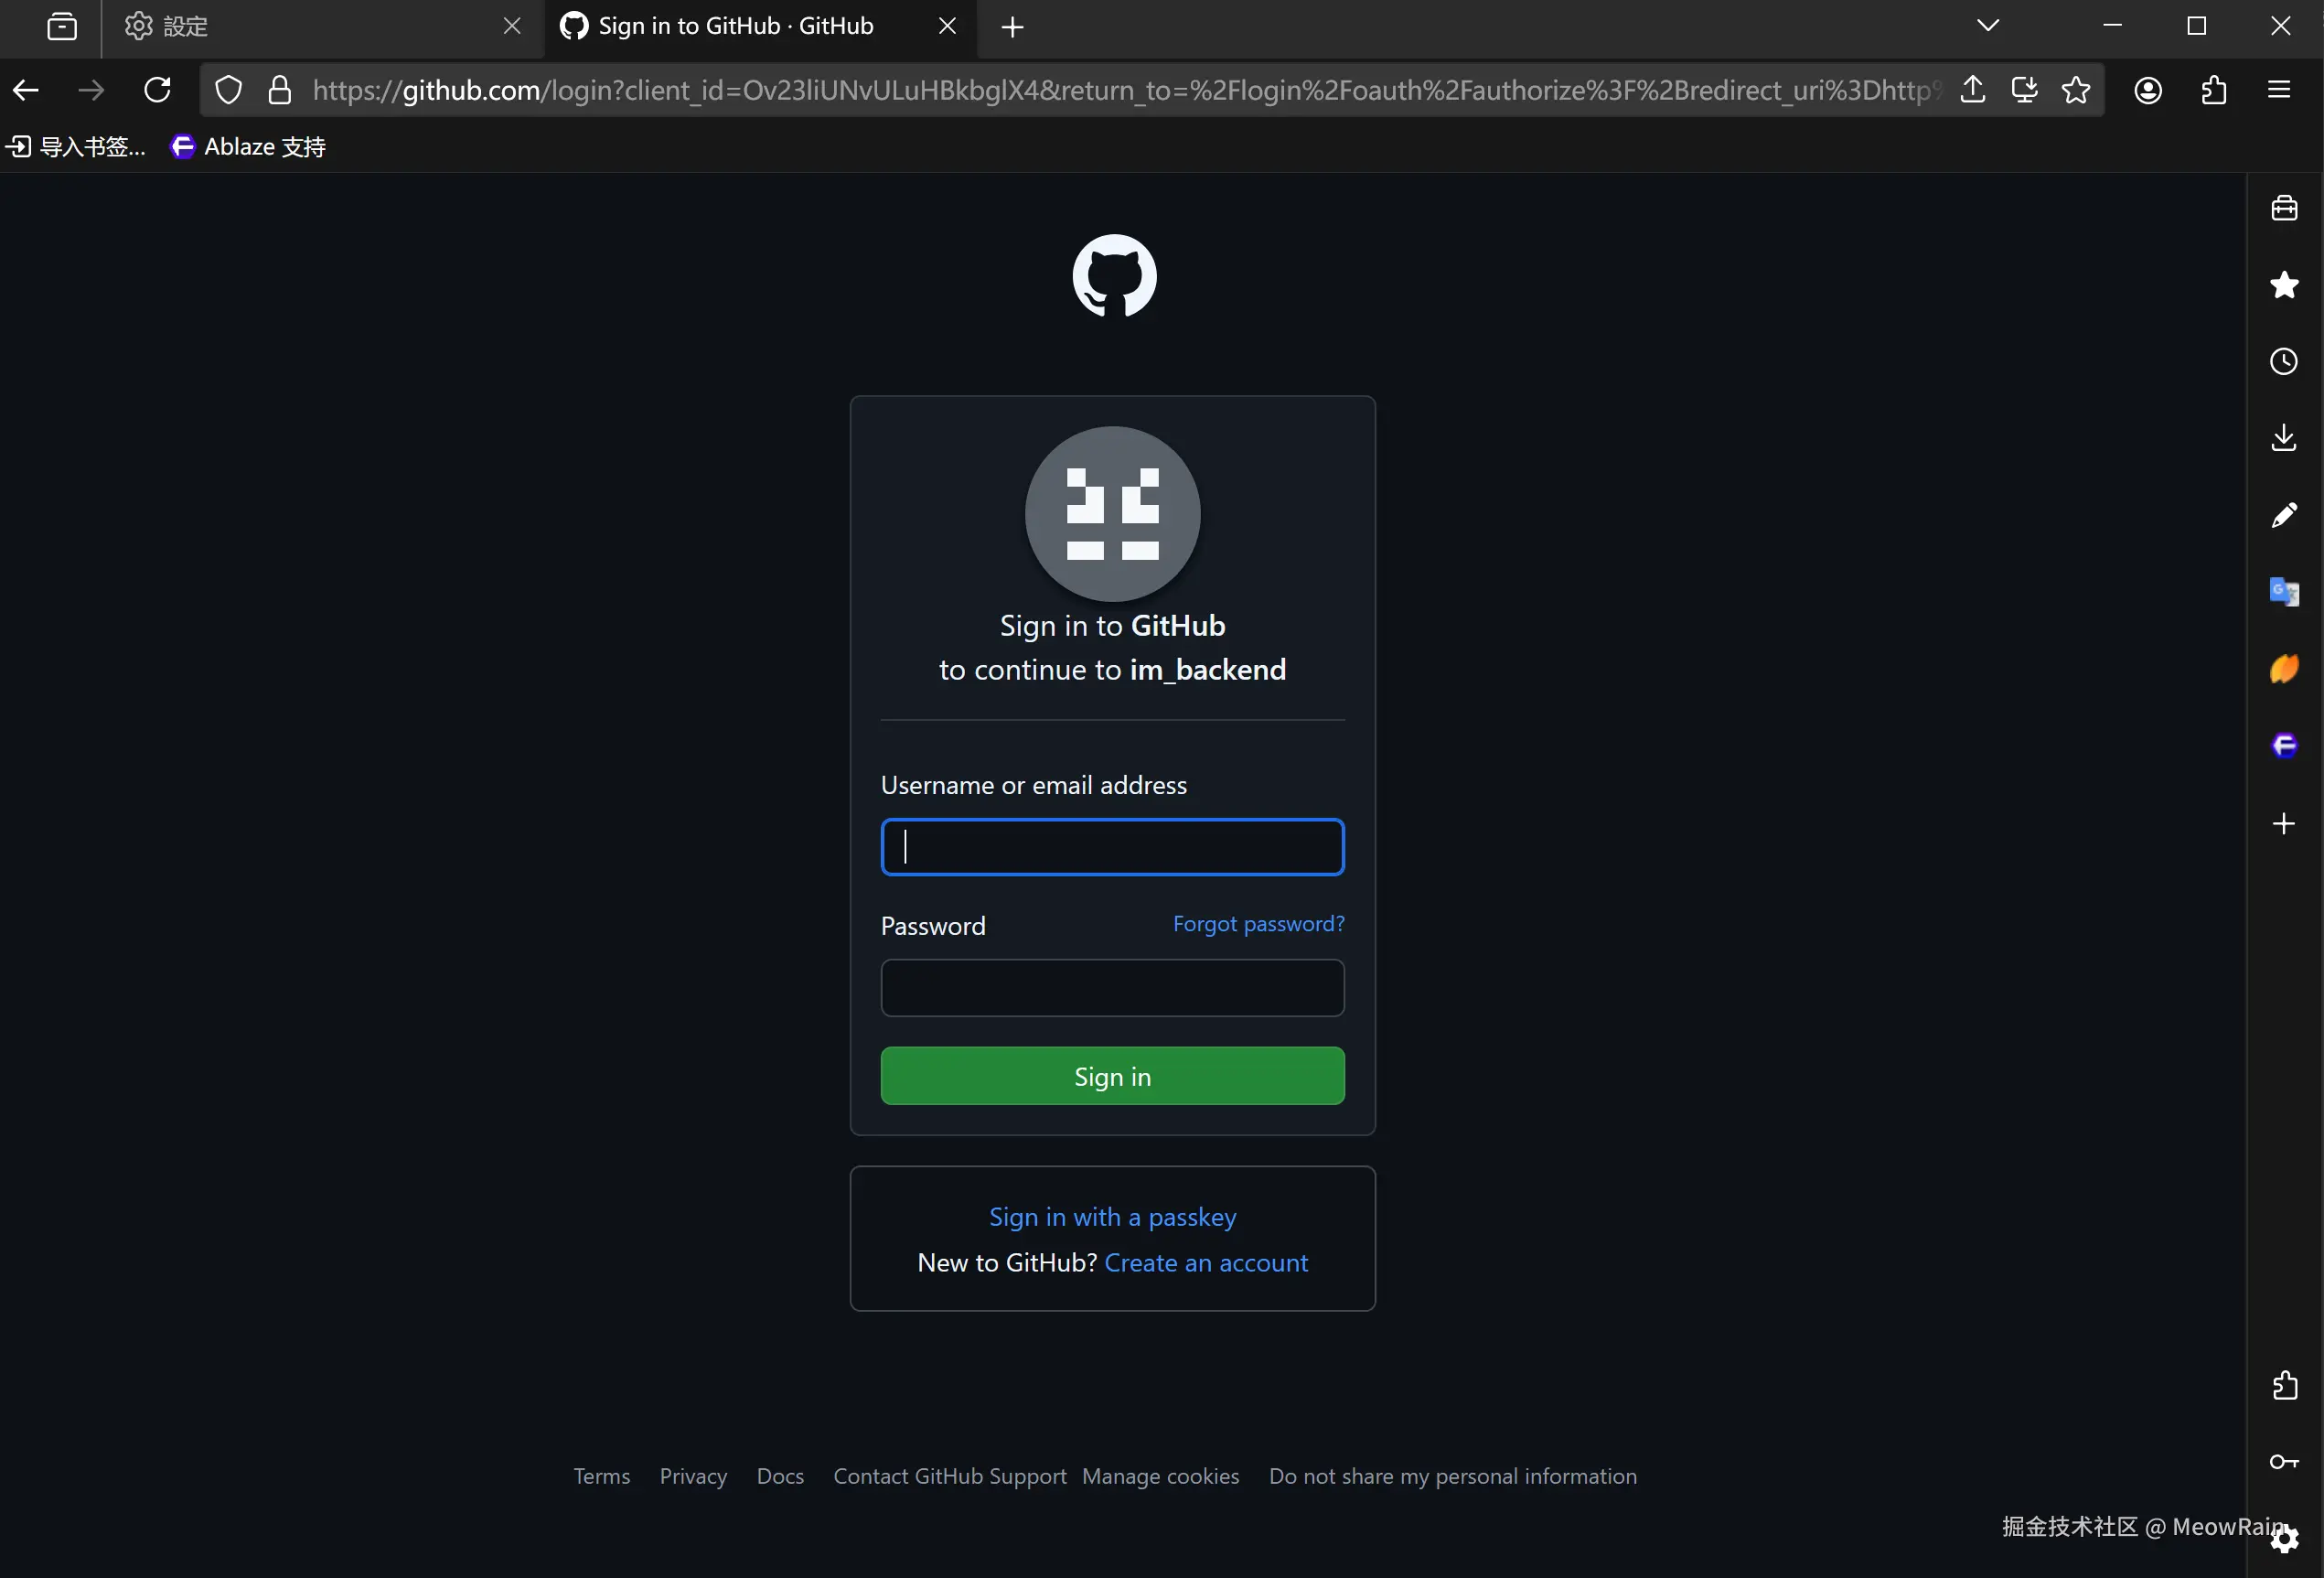Open the hamburger application menu
2324x1578 pixels.
coord(2278,90)
